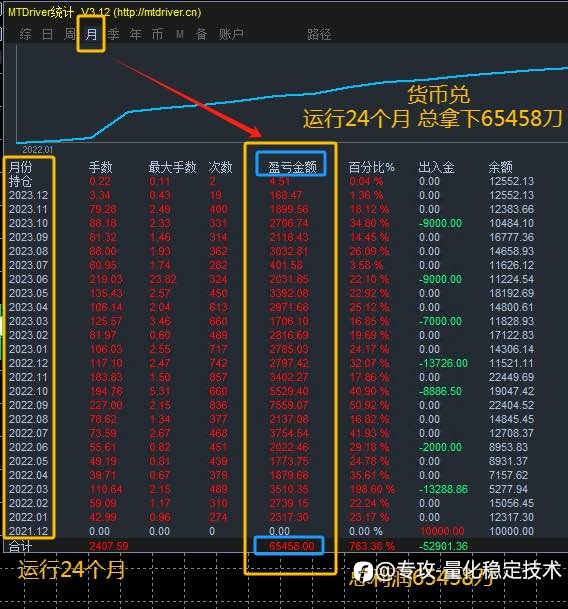Screen dimensions: 568x609
Task: Select the 2022.03 month row
Action: click(271, 489)
